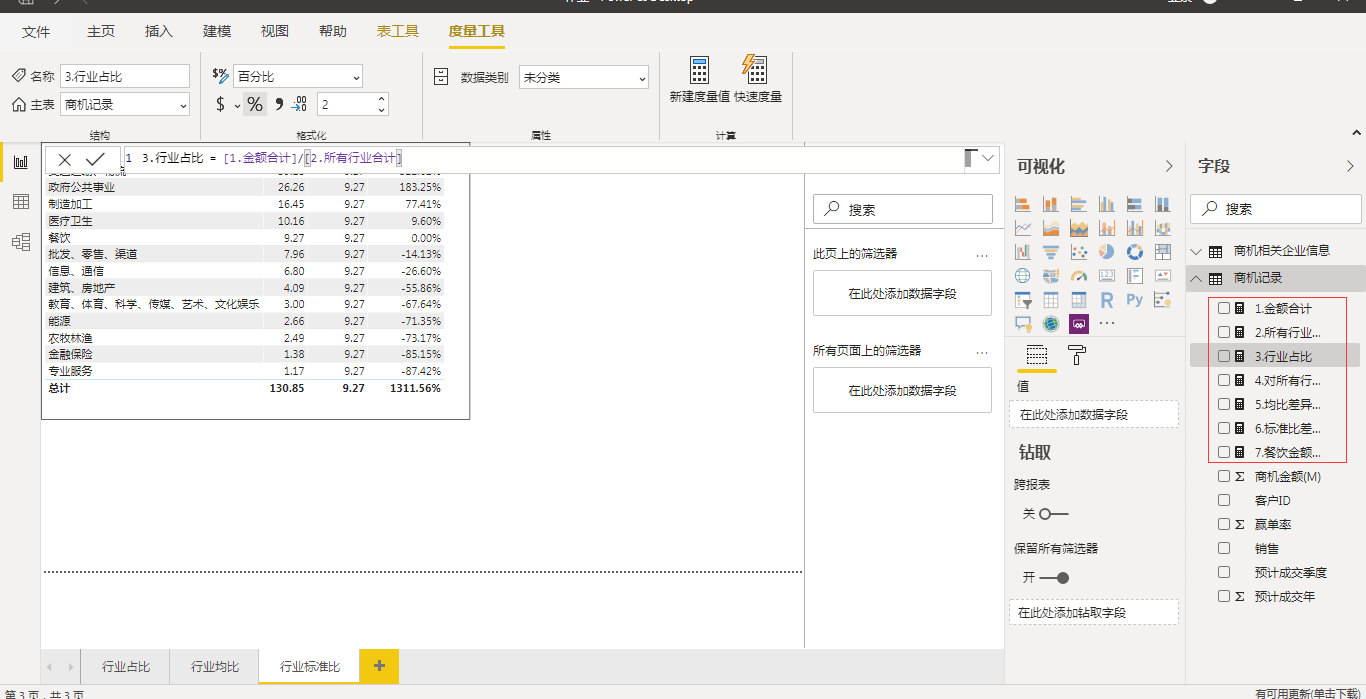1366x699 pixels.
Task: Choose the matrix visual
Action: coord(1079,300)
